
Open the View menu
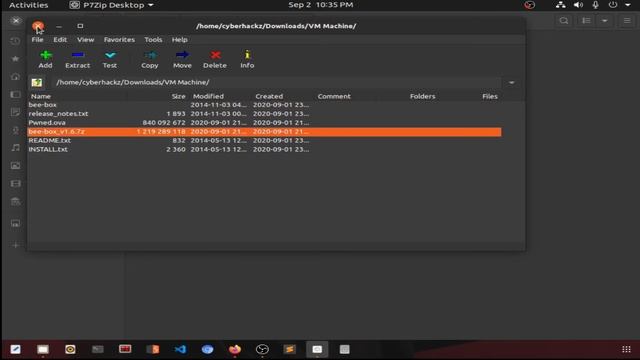[x=85, y=40]
